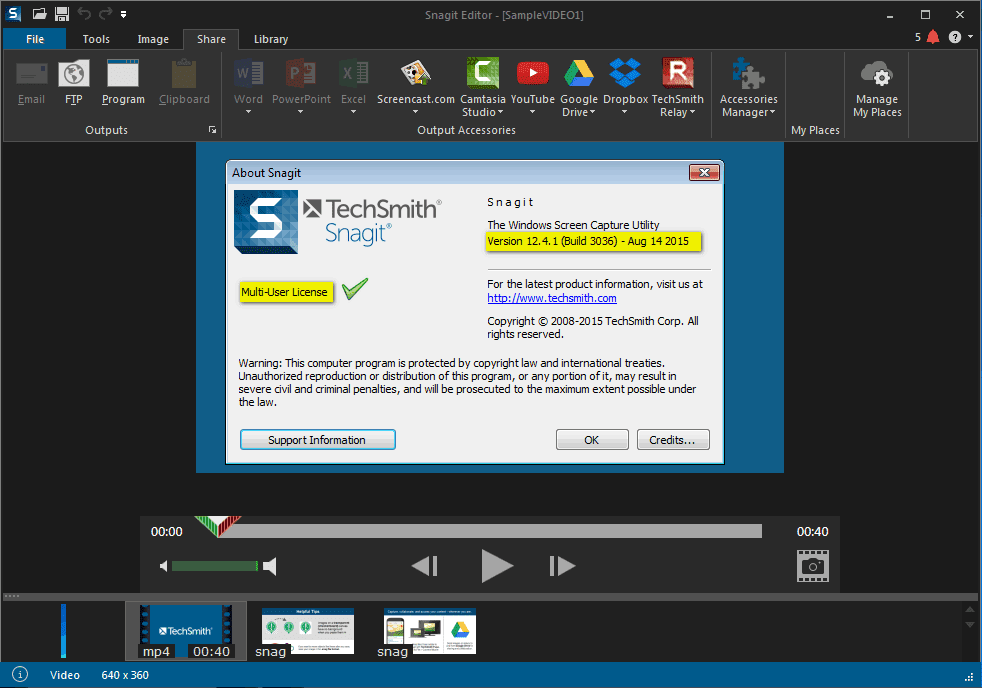Screen dimensions: 982x688
Task: Choose the Program output icon
Action: pos(123,74)
